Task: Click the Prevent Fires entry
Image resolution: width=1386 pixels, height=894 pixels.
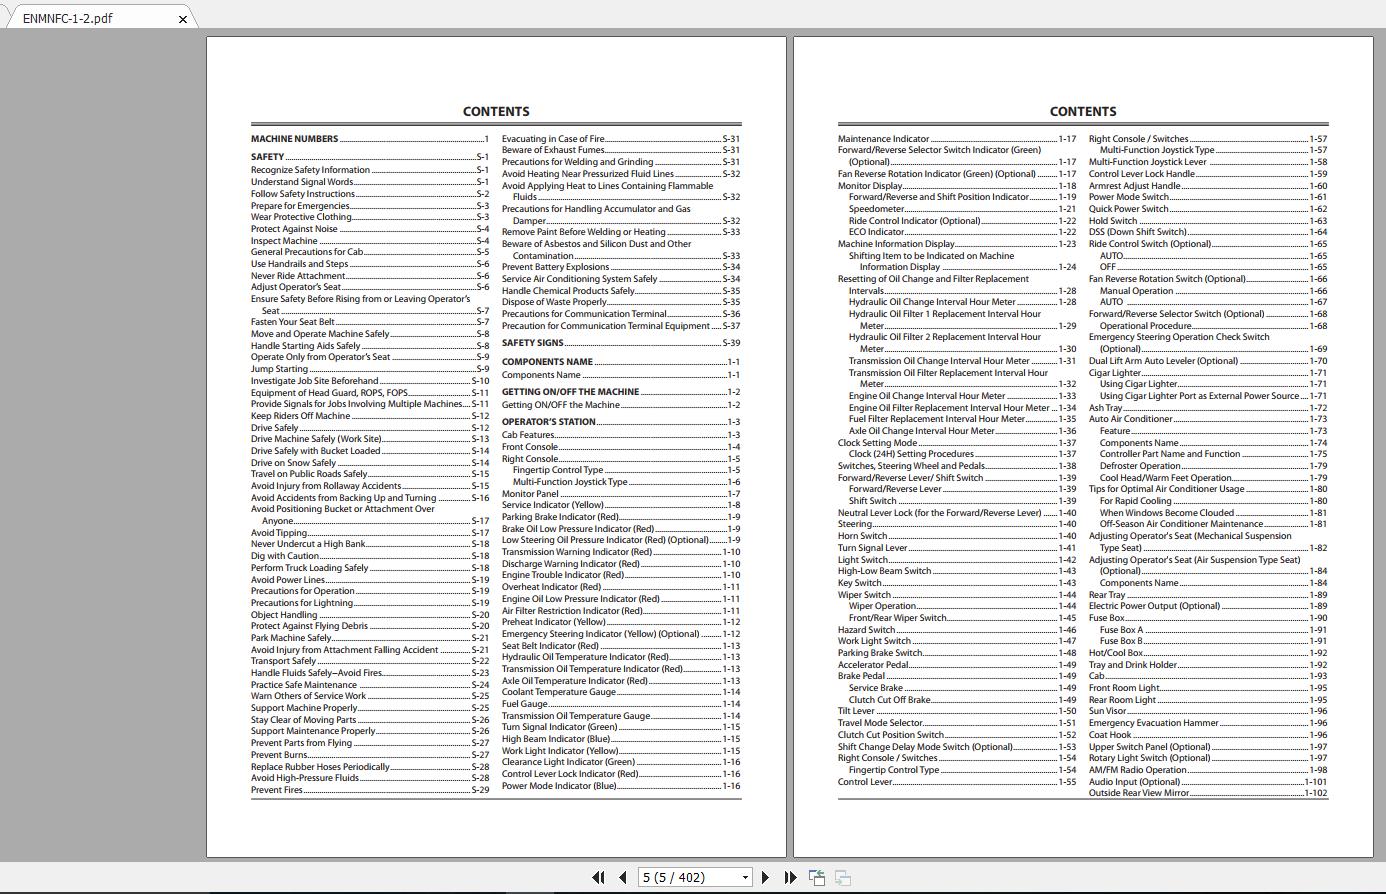Action: [x=370, y=790]
